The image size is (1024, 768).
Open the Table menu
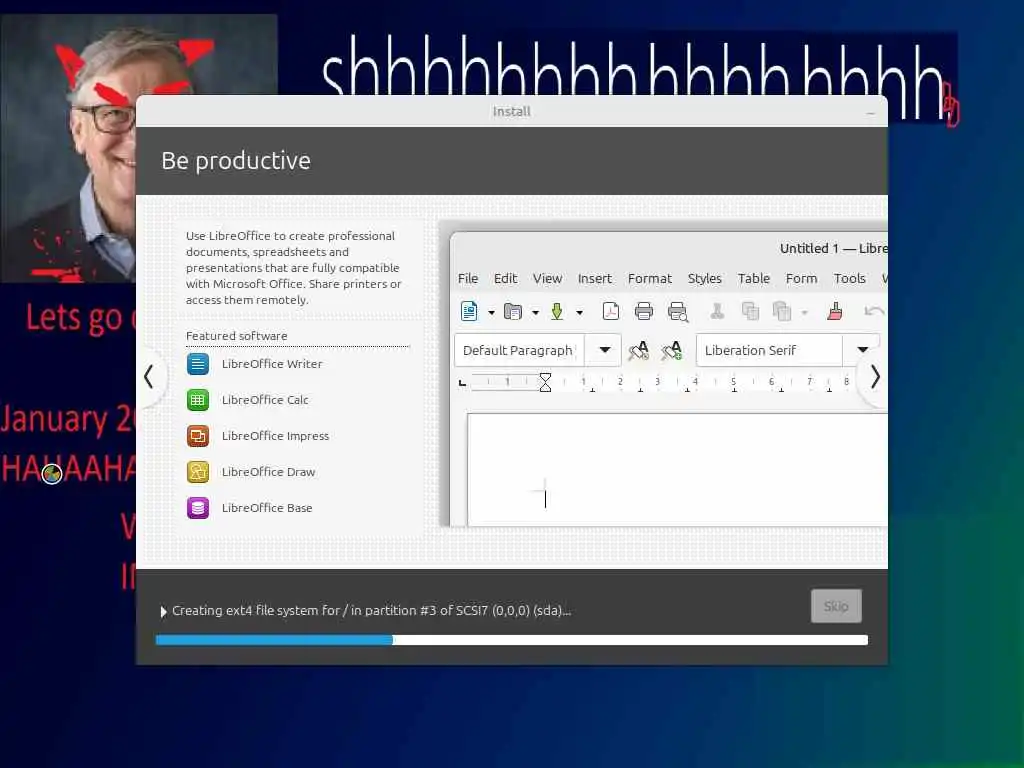[754, 279]
